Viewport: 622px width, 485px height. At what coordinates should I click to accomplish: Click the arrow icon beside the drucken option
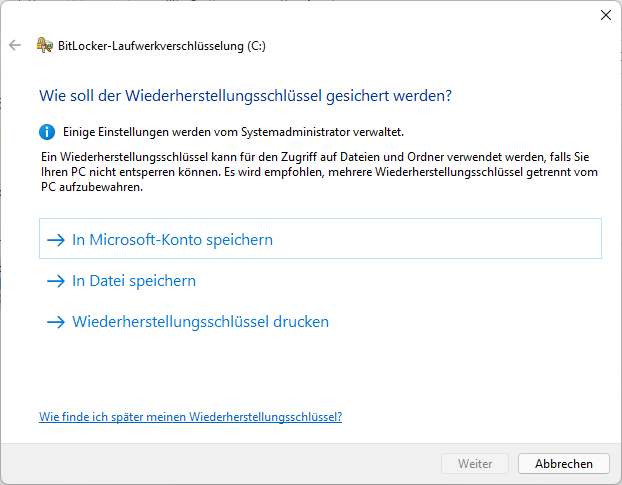56,322
